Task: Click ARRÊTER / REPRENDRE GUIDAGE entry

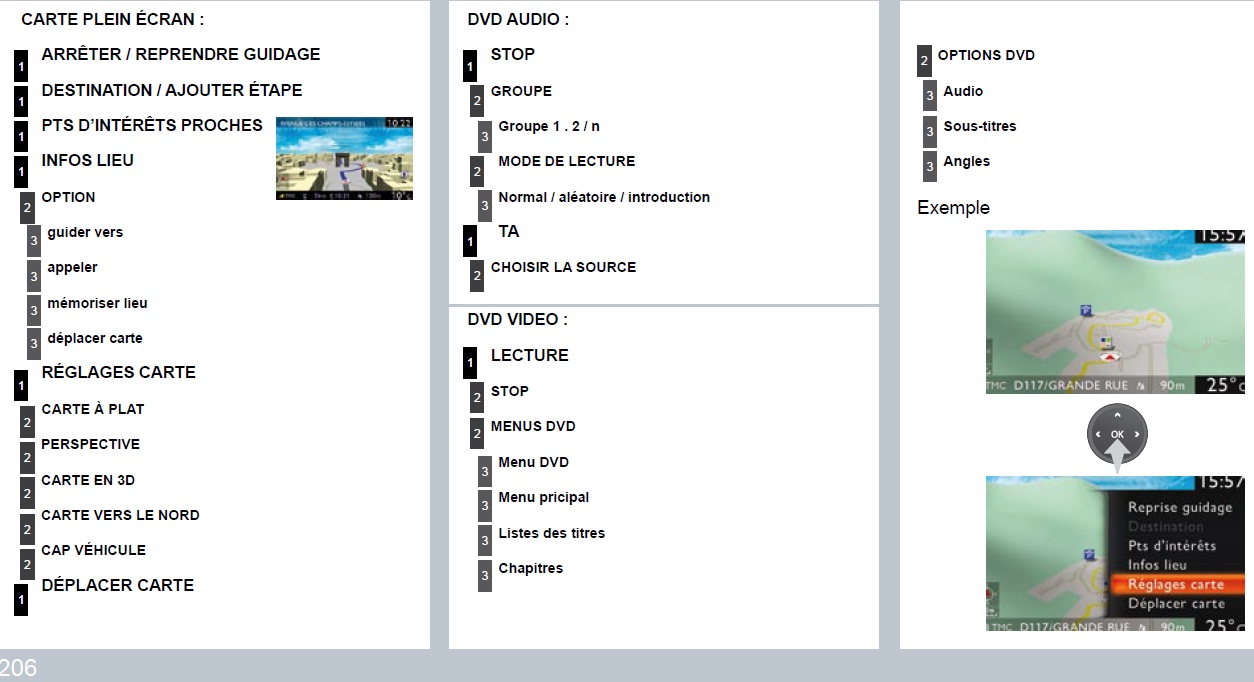Action: point(180,55)
